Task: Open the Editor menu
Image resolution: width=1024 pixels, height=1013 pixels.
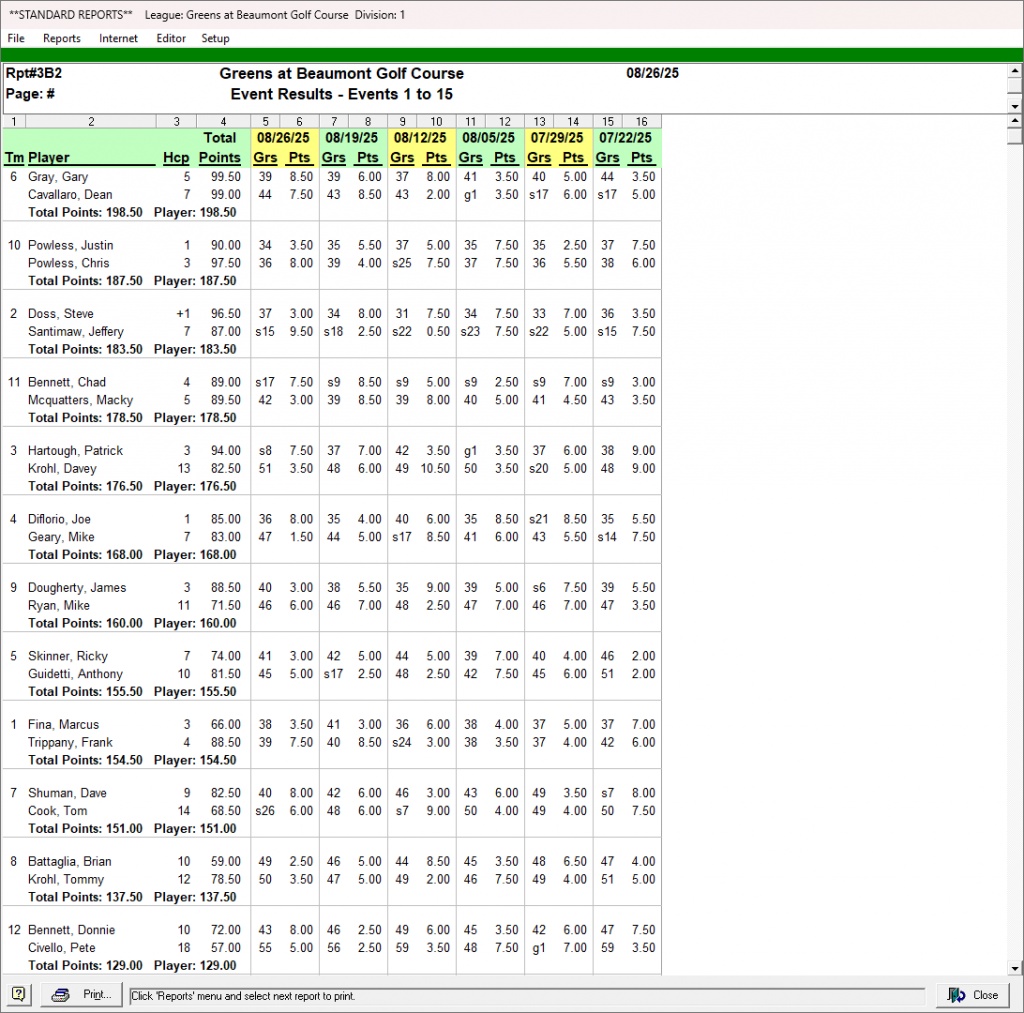Action: point(171,39)
